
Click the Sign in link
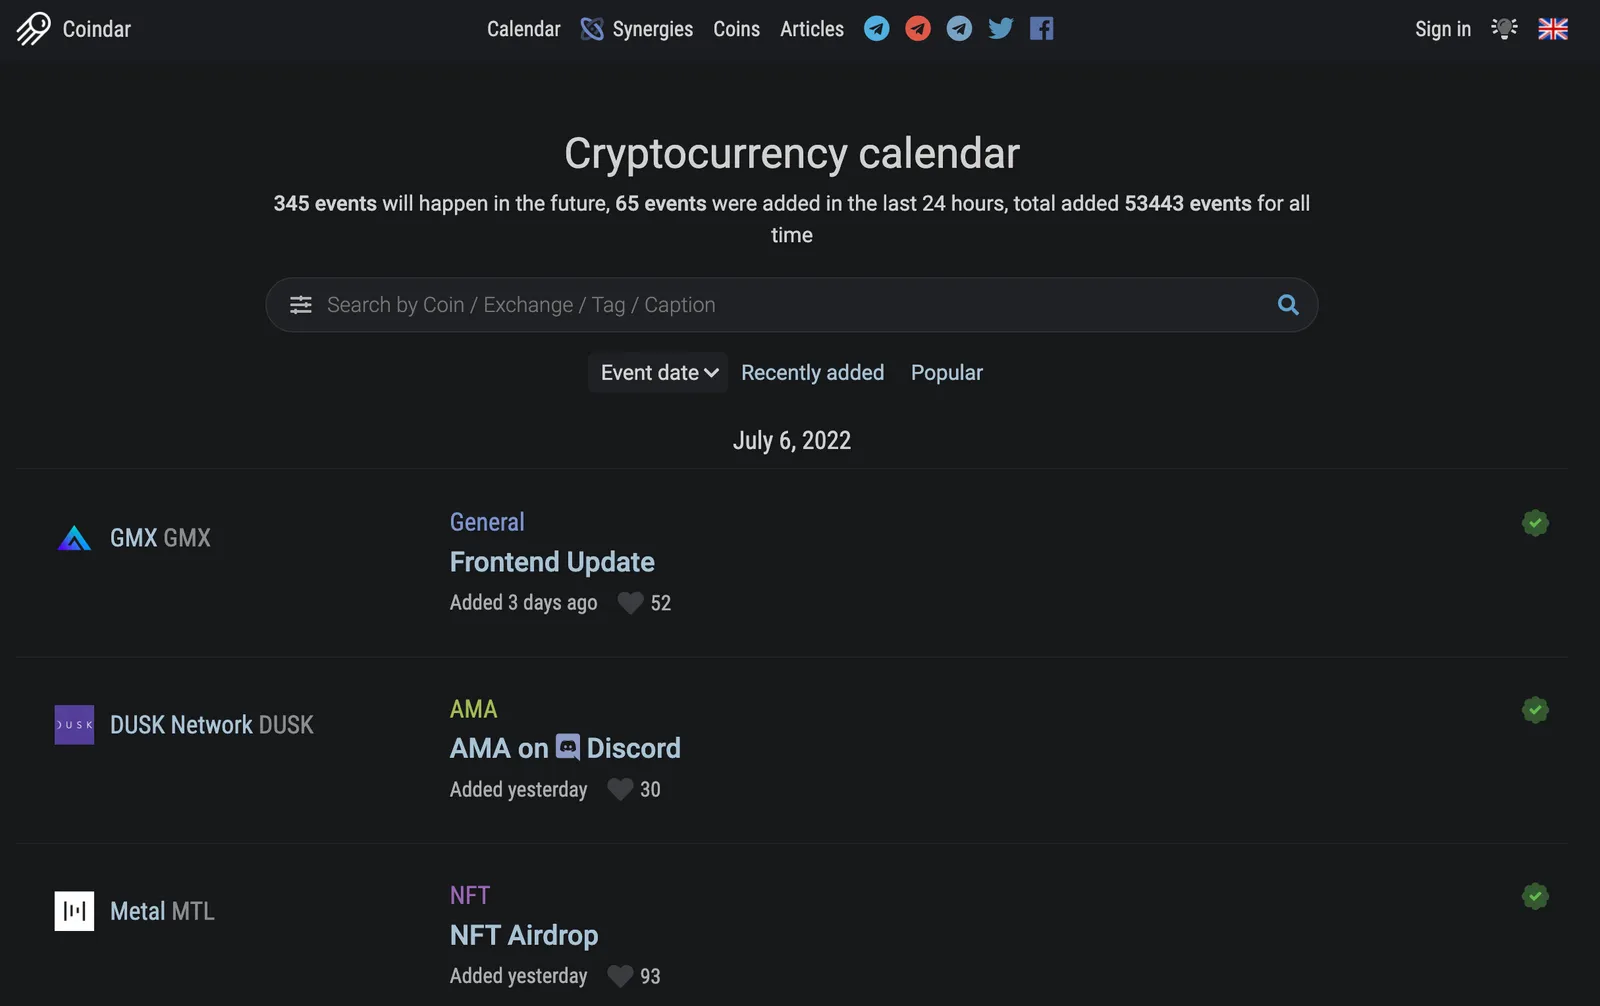pyautogui.click(x=1442, y=29)
